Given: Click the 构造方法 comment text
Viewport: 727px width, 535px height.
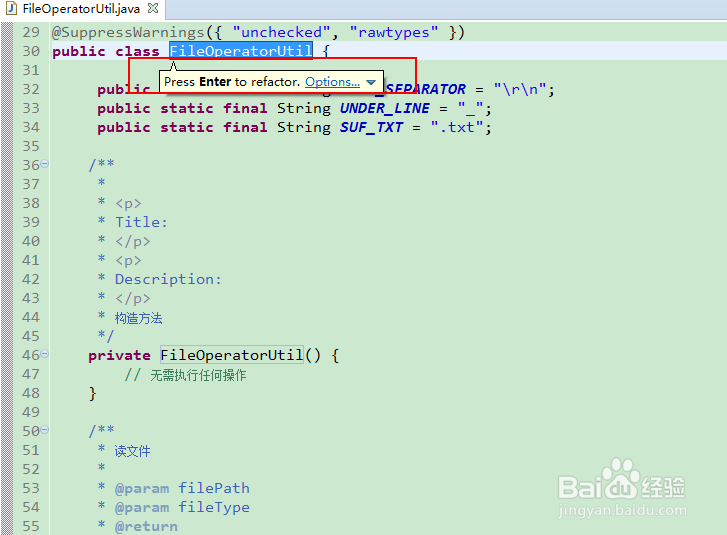Looking at the screenshot, I should 138,318.
